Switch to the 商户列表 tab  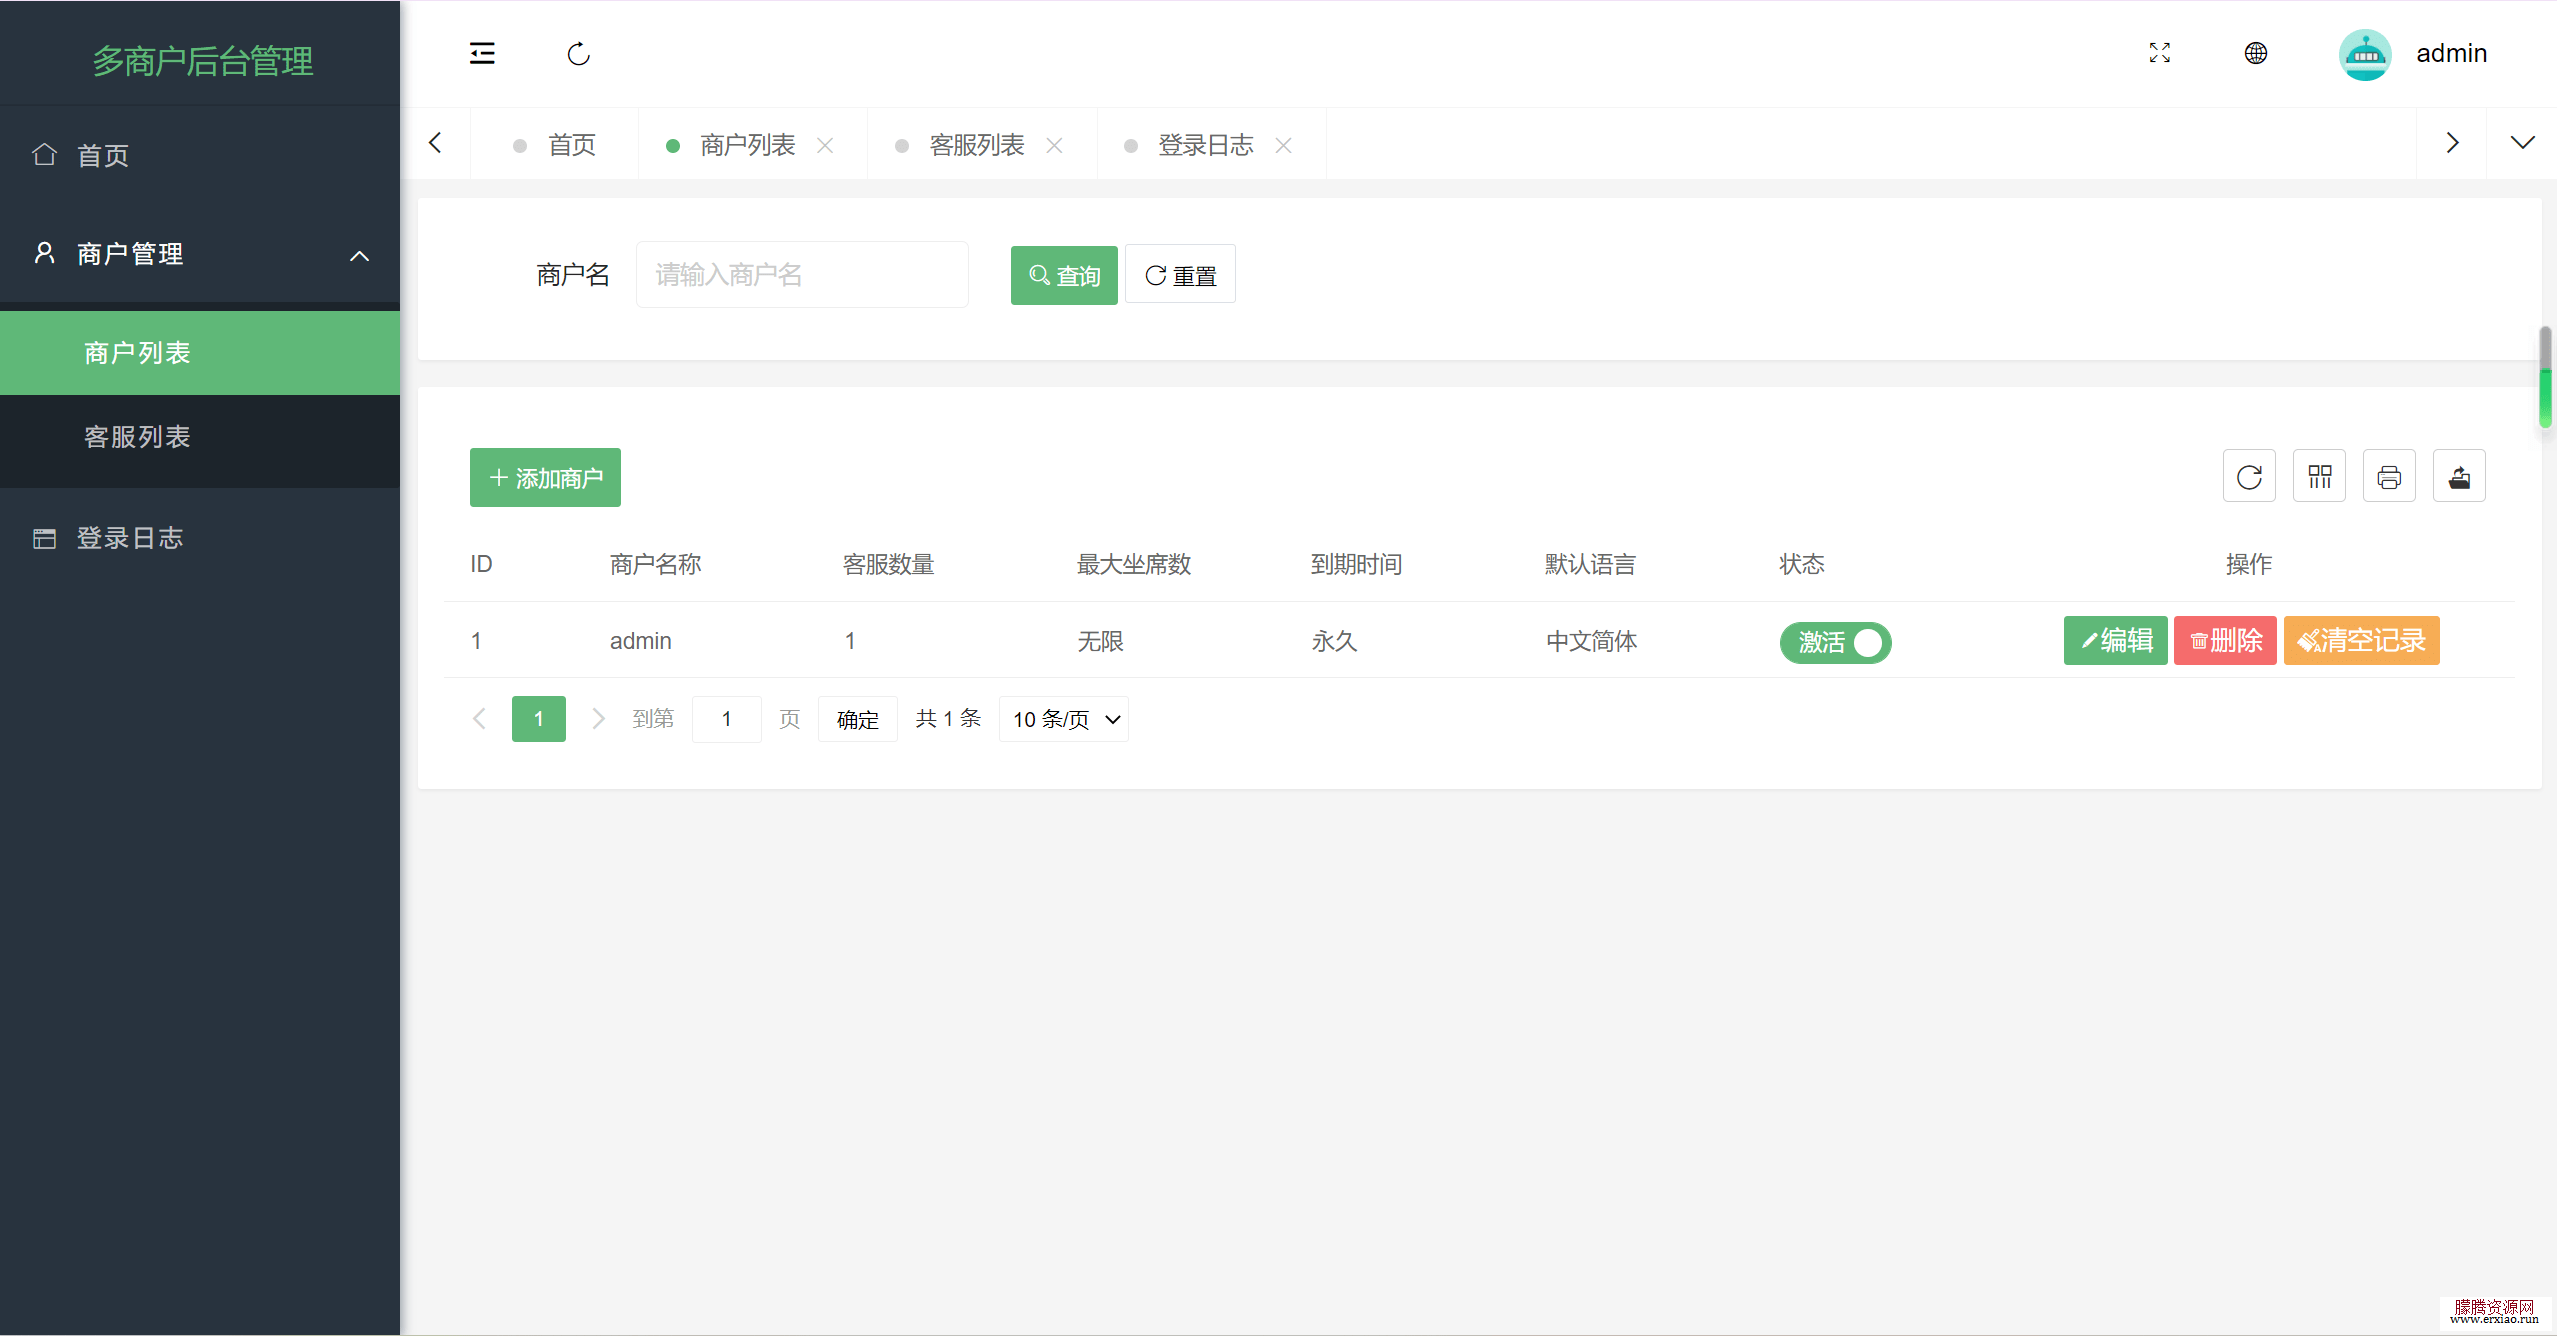[747, 145]
